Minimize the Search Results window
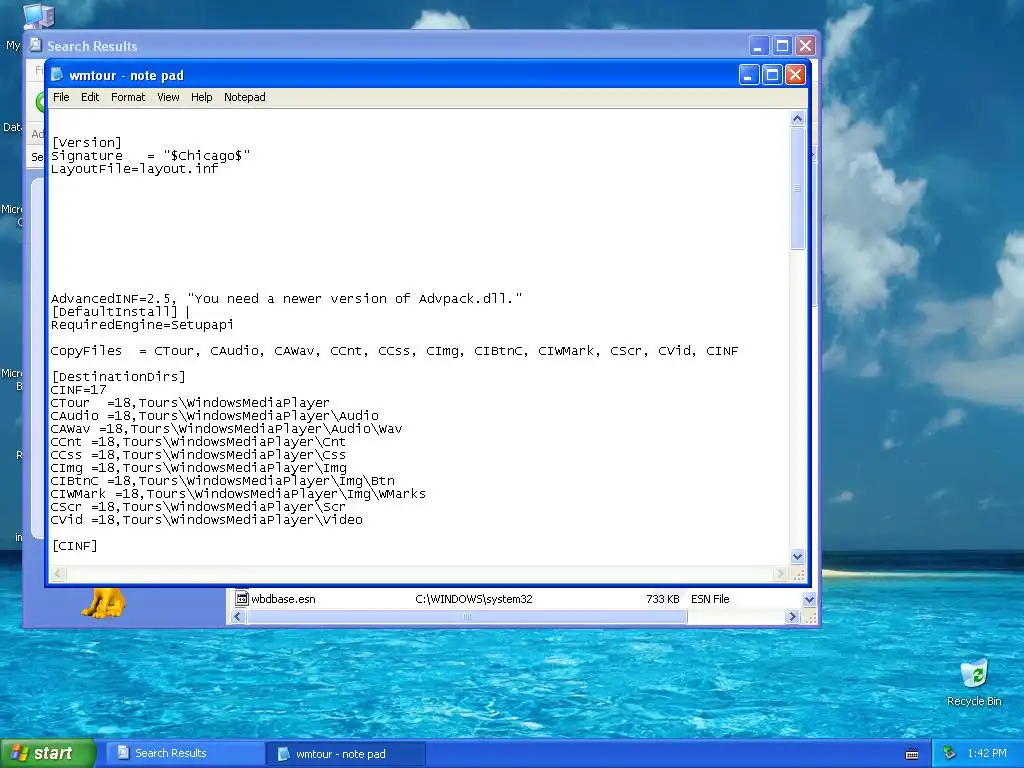Viewport: 1024px width, 768px height. (758, 46)
